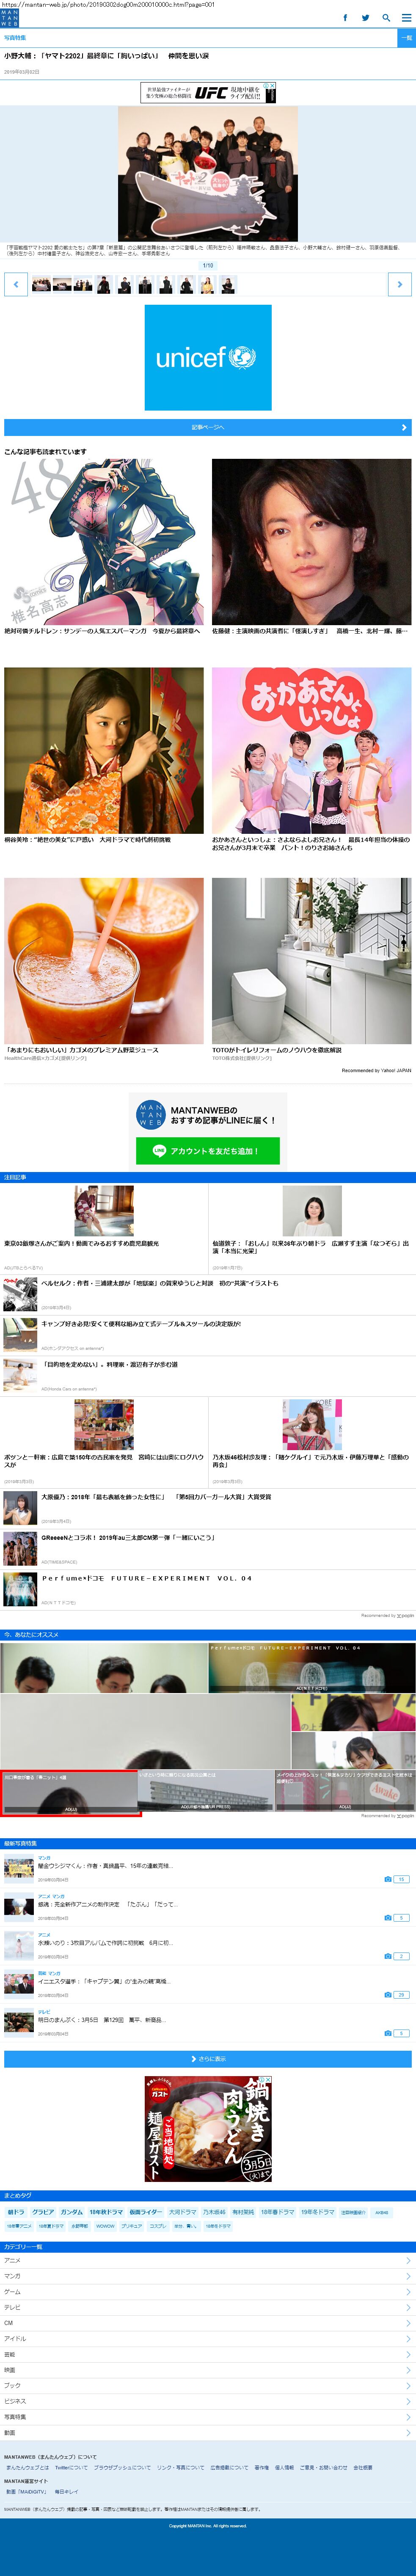Select the 仮面ライダー tag
Viewport: 416px width, 2576px height.
pyautogui.click(x=145, y=2212)
